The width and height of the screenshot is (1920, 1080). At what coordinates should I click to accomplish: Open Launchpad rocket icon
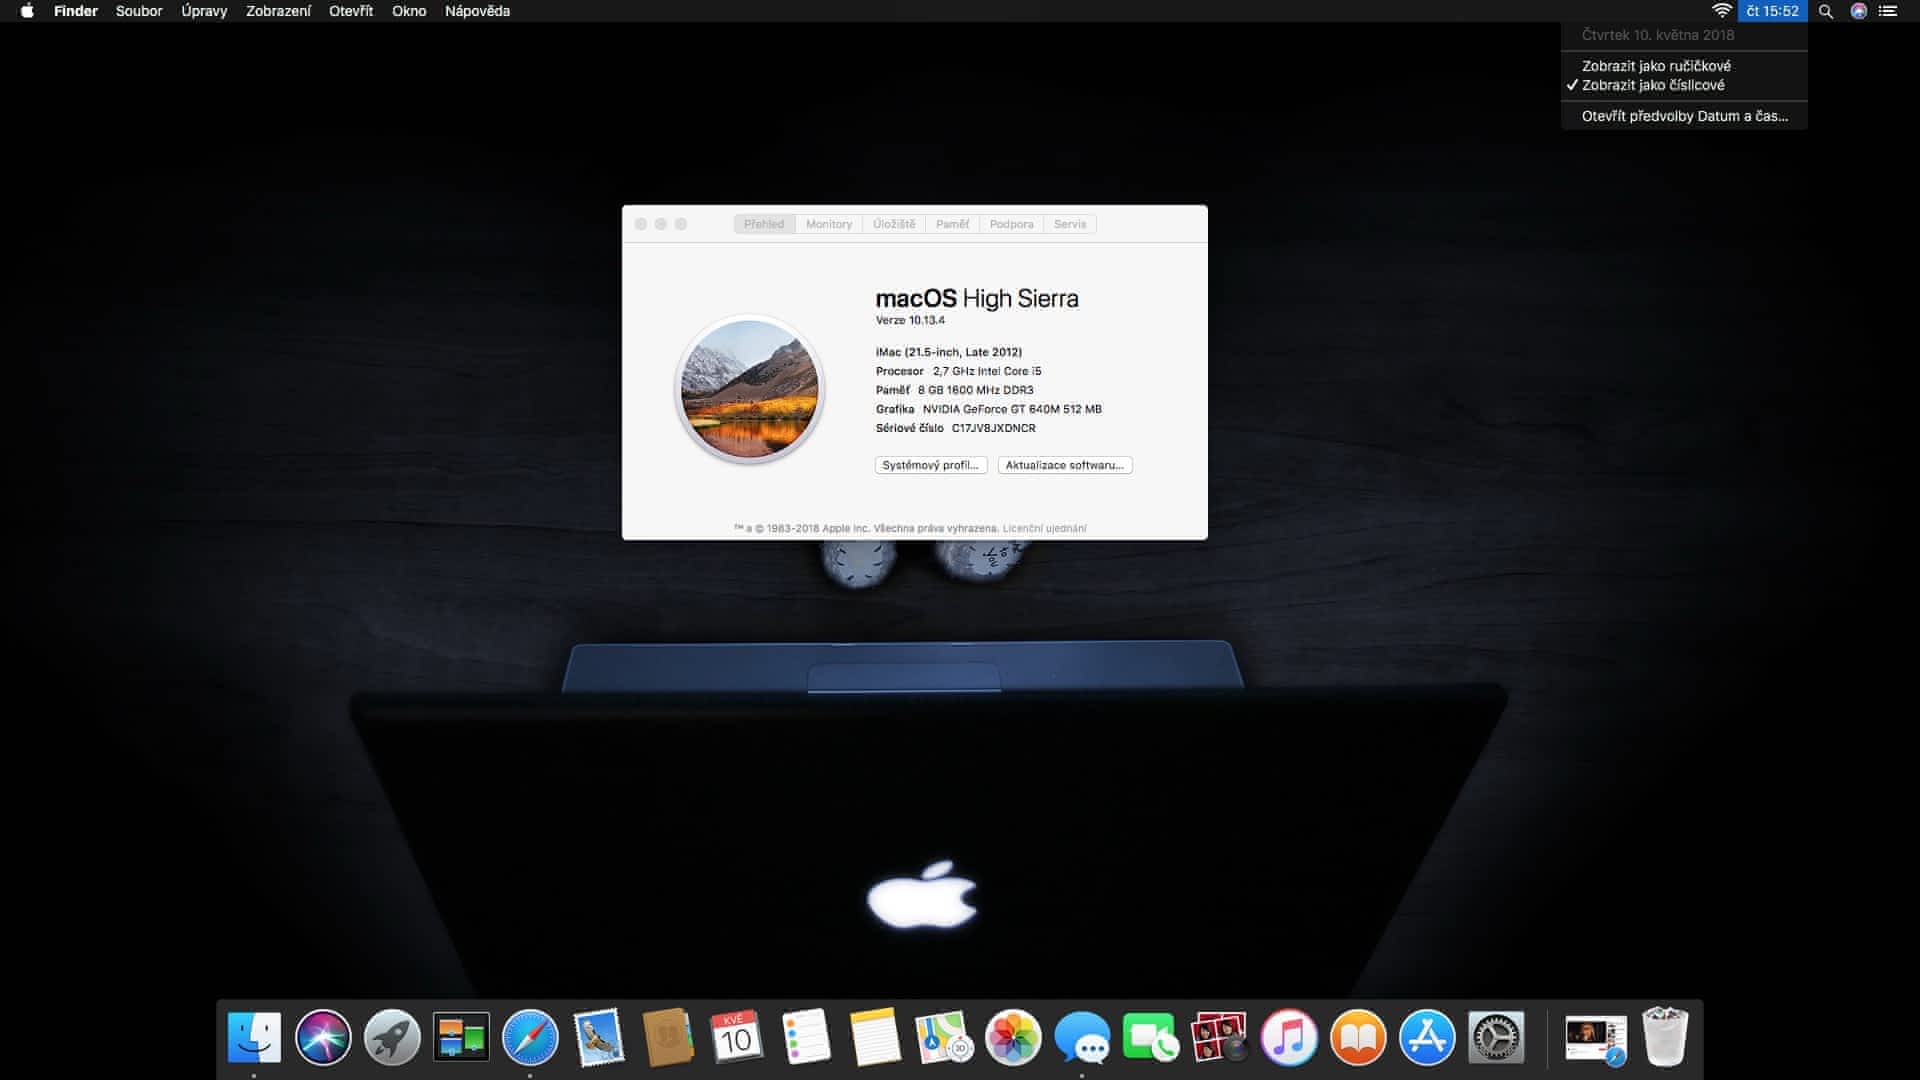coord(392,1037)
